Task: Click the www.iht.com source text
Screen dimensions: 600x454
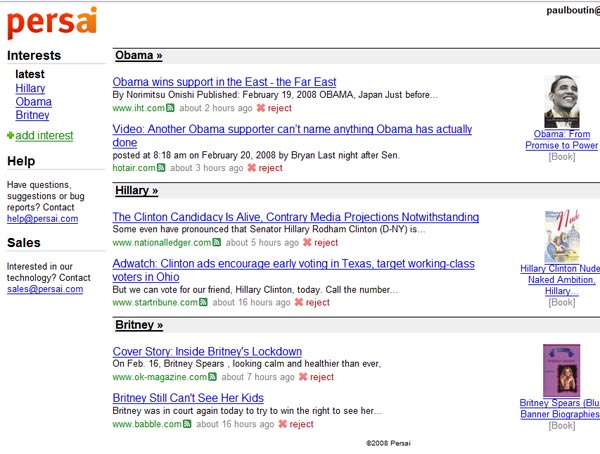Action: [x=139, y=108]
